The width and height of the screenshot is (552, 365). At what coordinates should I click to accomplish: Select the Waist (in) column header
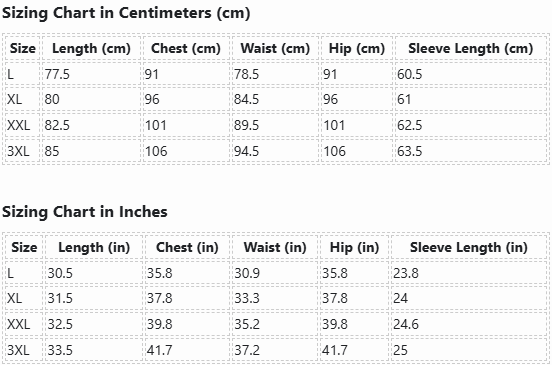(x=275, y=247)
